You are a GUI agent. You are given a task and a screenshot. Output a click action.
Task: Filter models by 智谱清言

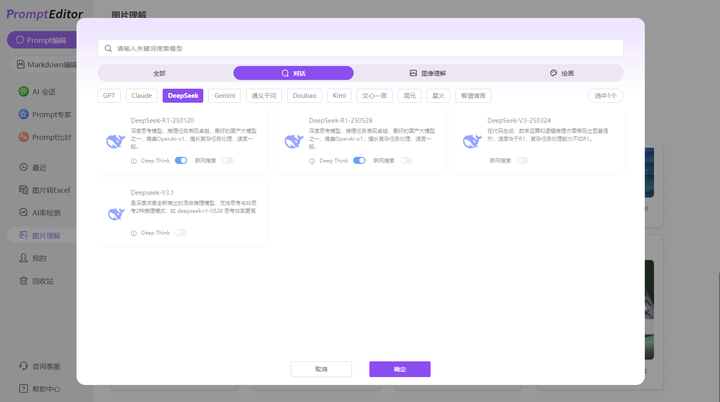[x=473, y=96]
